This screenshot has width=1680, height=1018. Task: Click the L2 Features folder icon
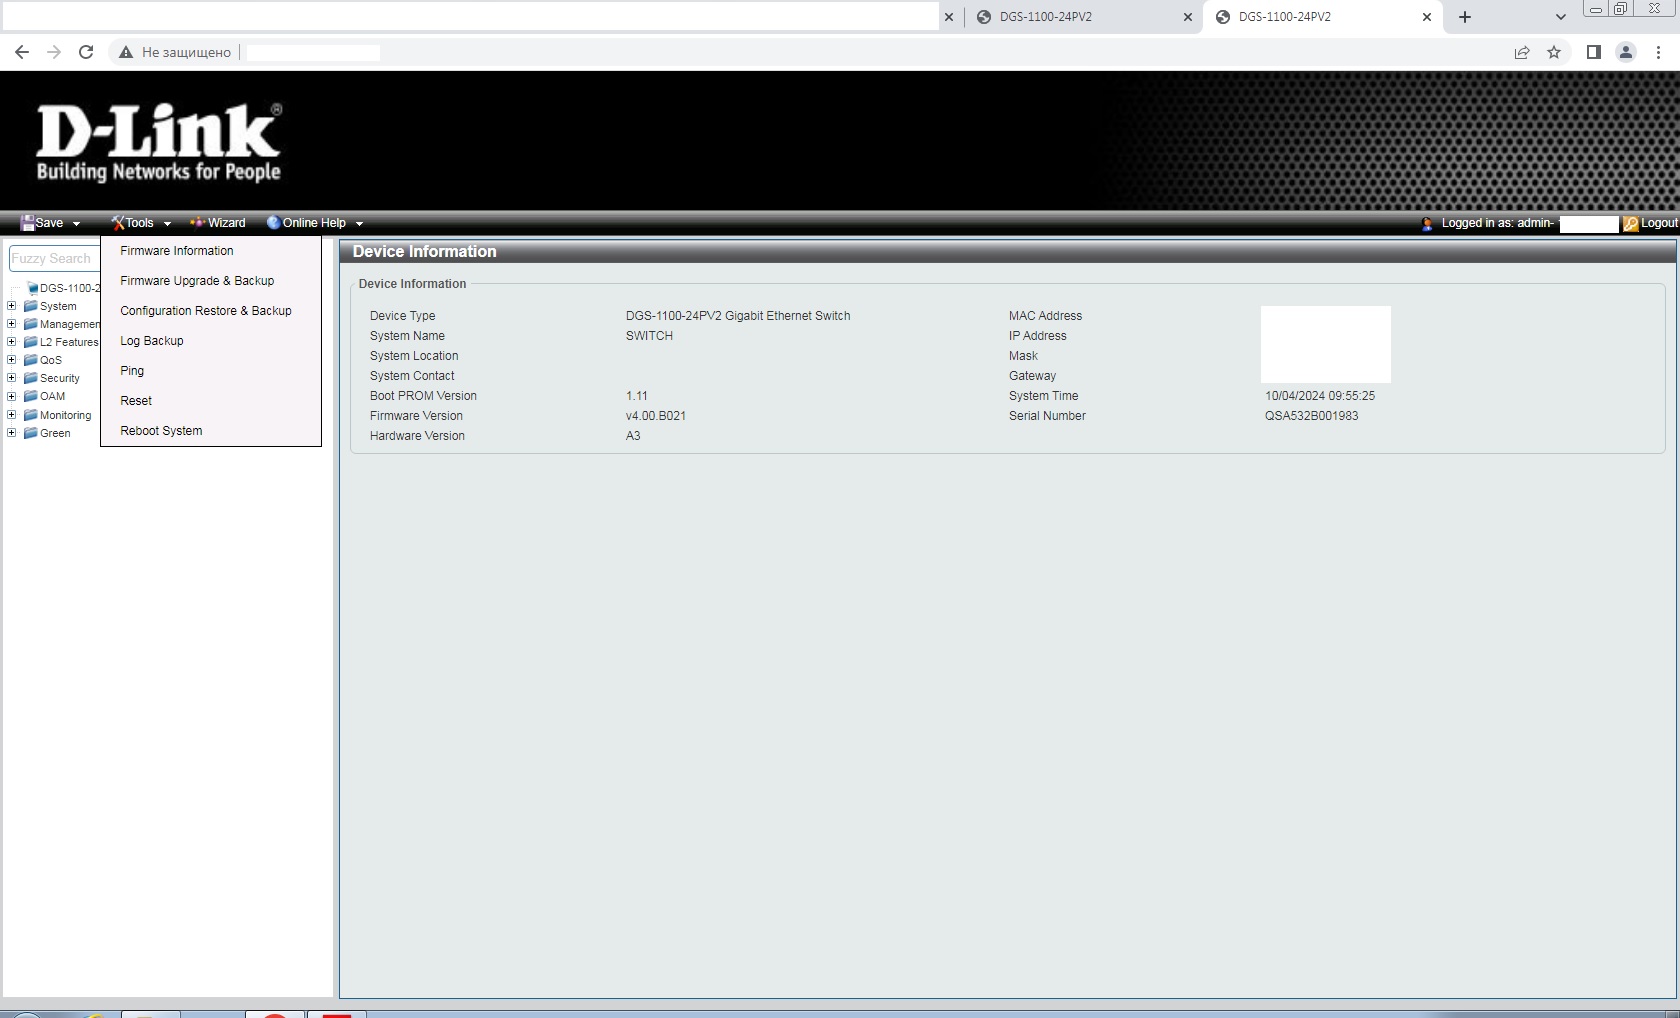(31, 342)
